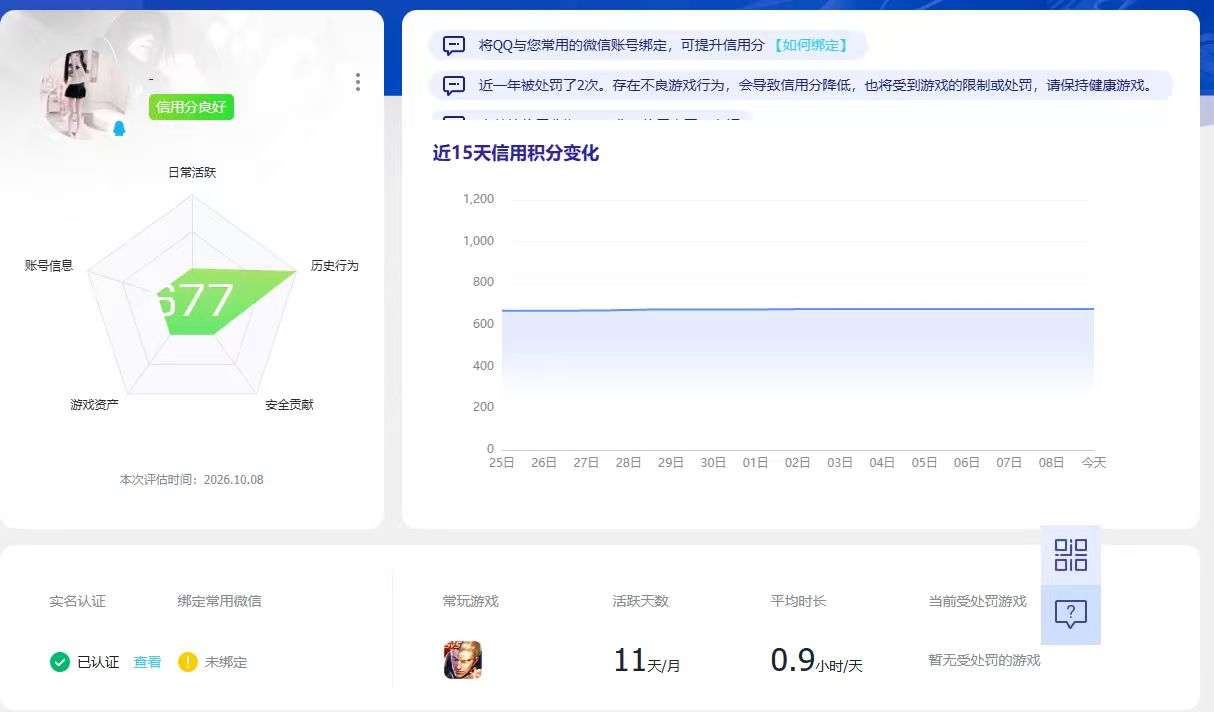Click the 近15天信用积分变化 chart title
1214x712 pixels.
pos(516,153)
